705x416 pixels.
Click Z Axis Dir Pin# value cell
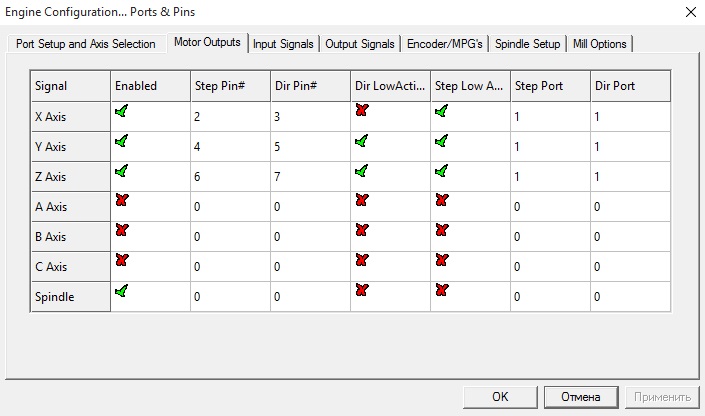coord(310,177)
